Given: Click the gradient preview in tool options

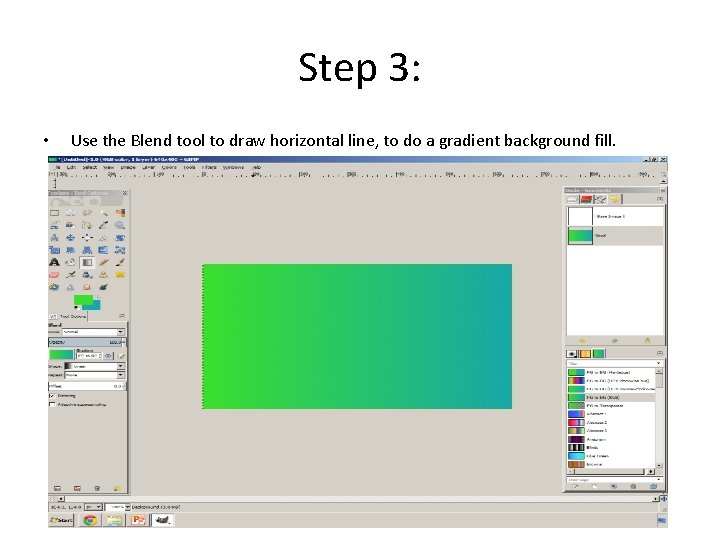Looking at the screenshot, I should click(x=61, y=355).
